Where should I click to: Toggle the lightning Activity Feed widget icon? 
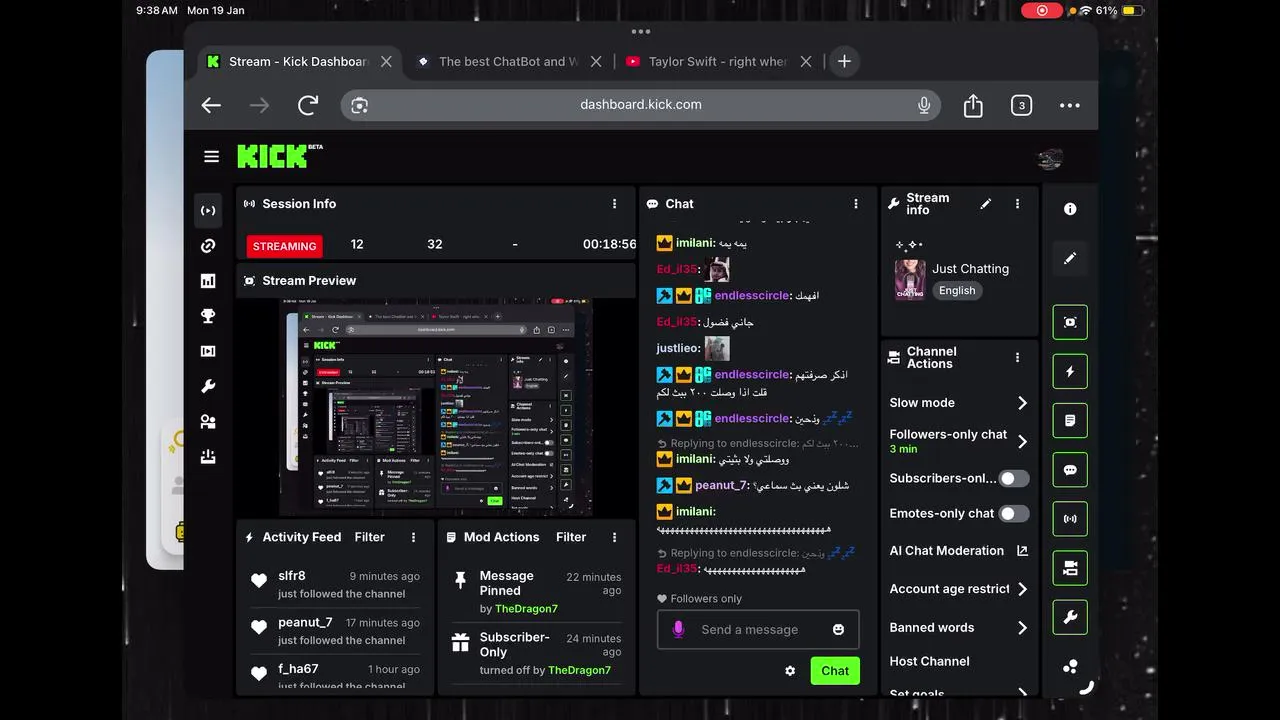click(1070, 371)
